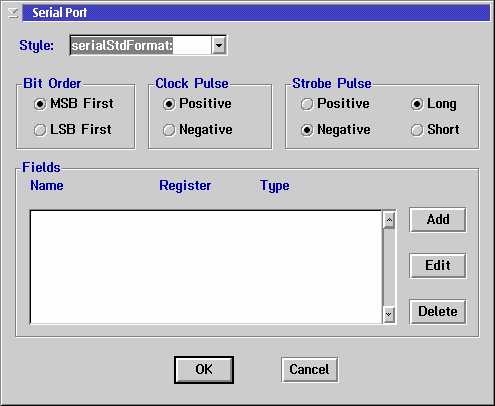Screen dimensions: 495x406
Task: Confirm the dialog with OK
Action: [204, 370]
